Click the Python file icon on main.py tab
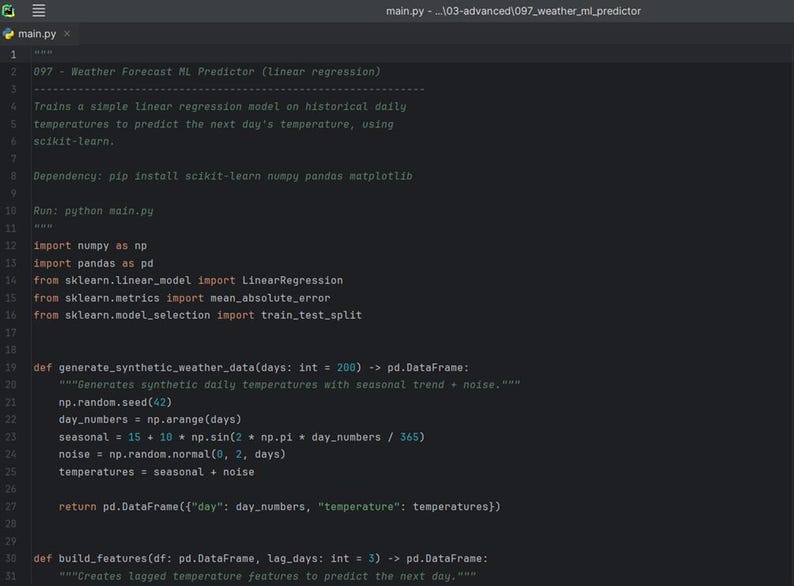 (x=9, y=34)
